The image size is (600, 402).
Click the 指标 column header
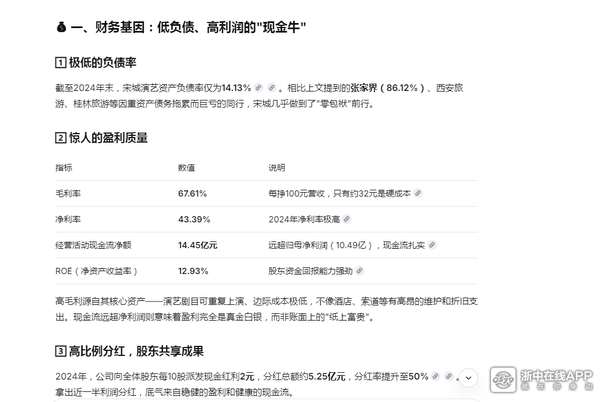click(63, 167)
